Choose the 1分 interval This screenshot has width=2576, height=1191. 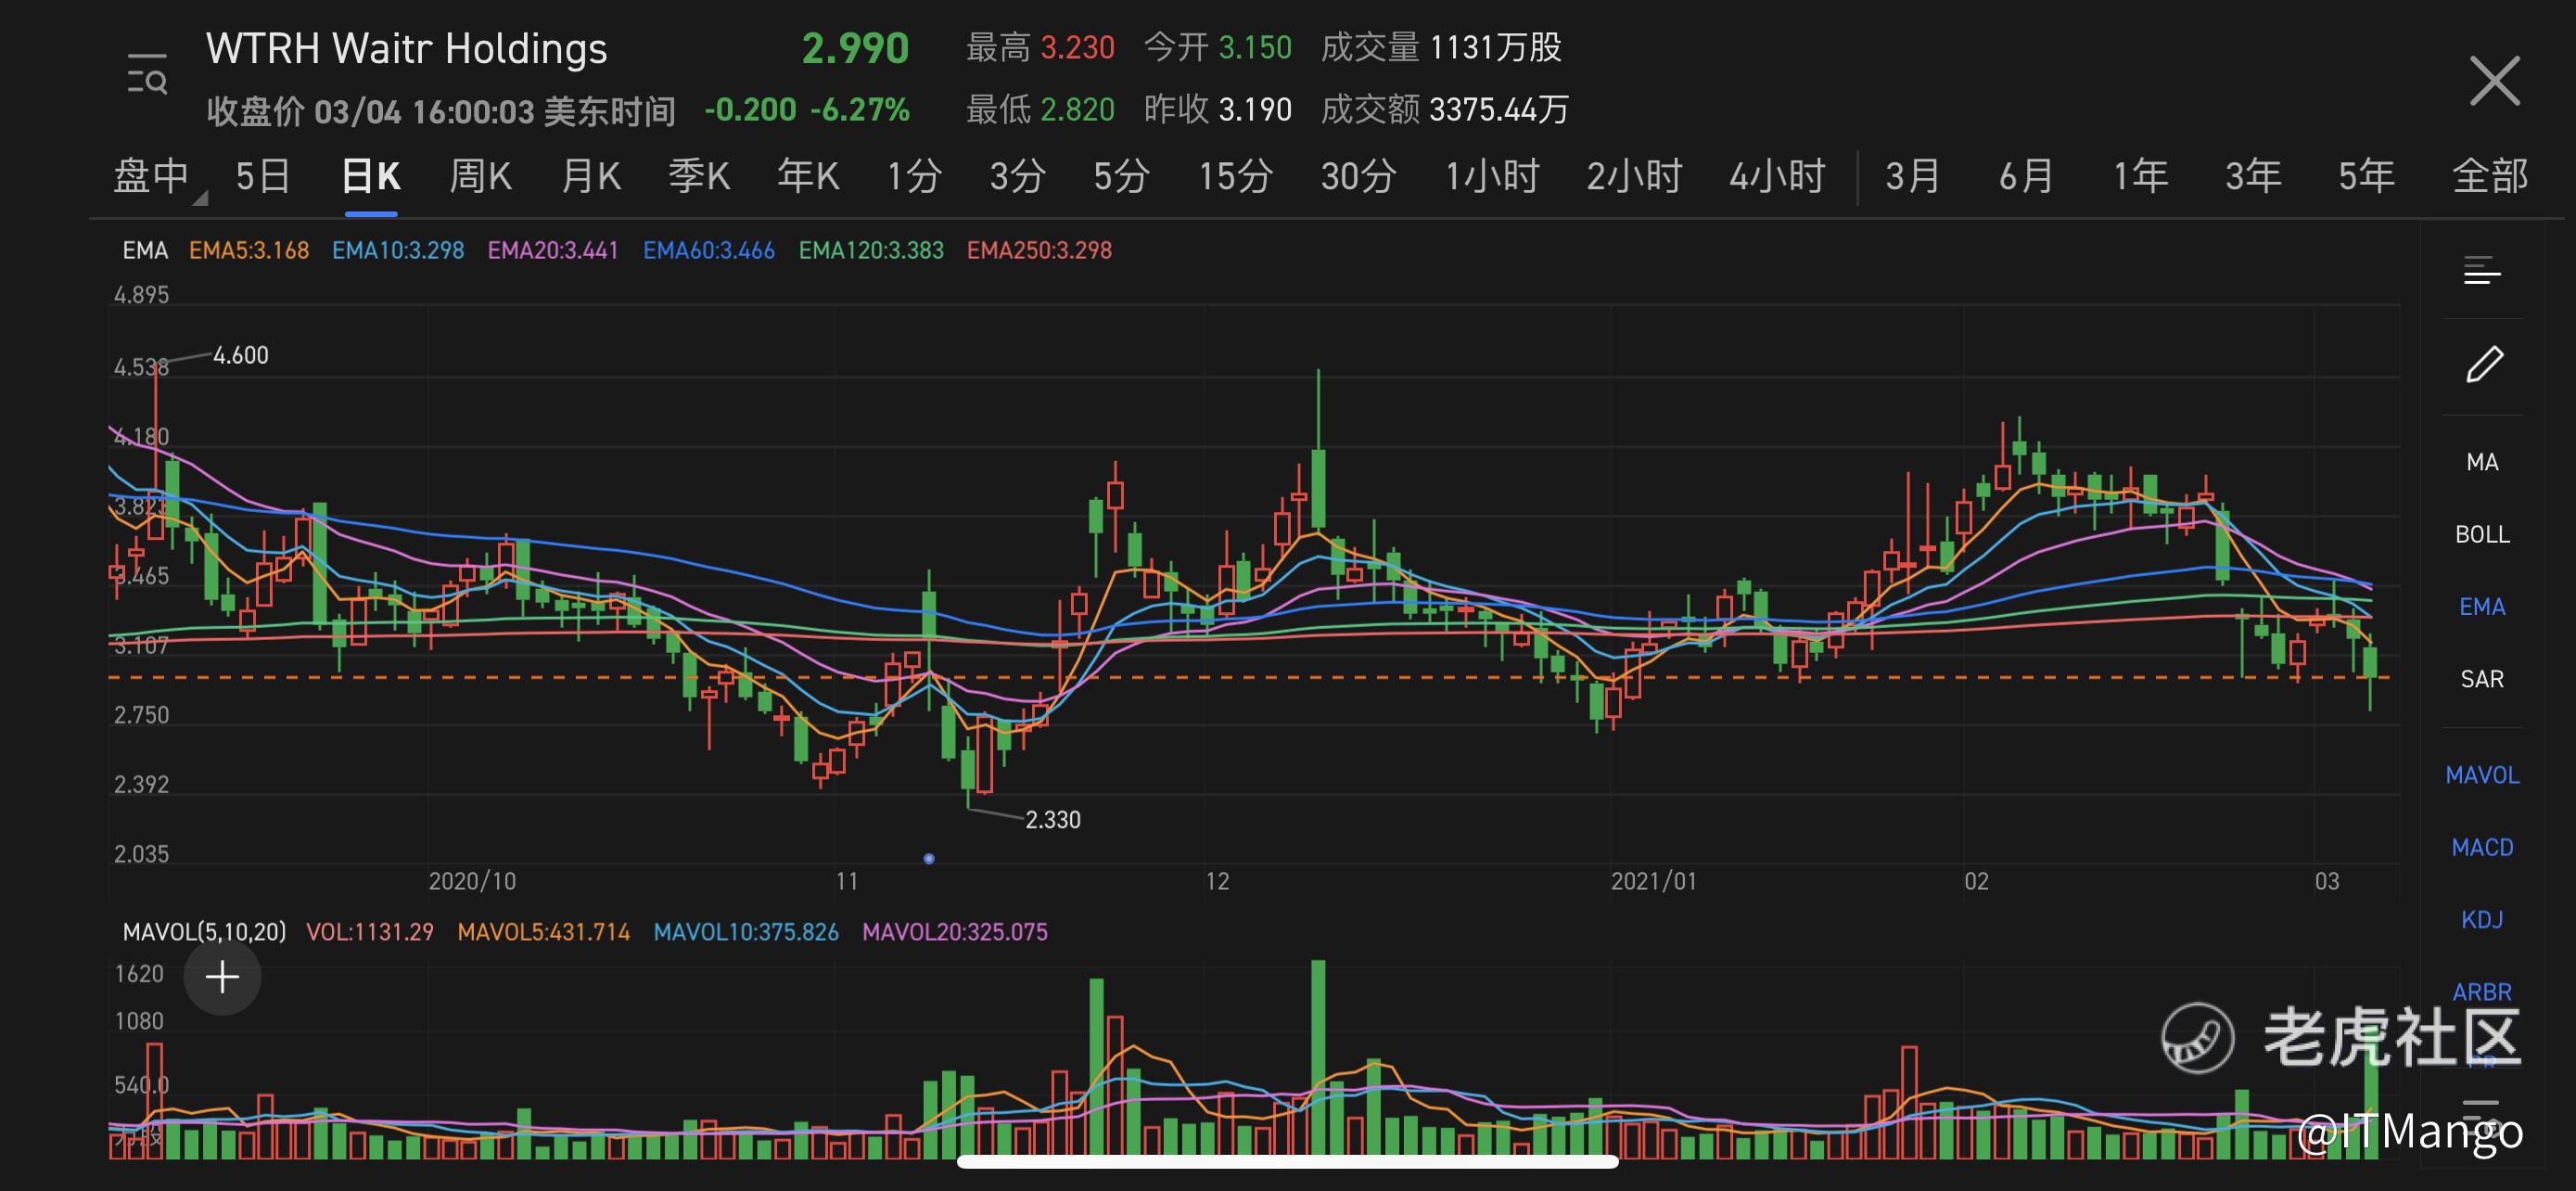(x=914, y=177)
